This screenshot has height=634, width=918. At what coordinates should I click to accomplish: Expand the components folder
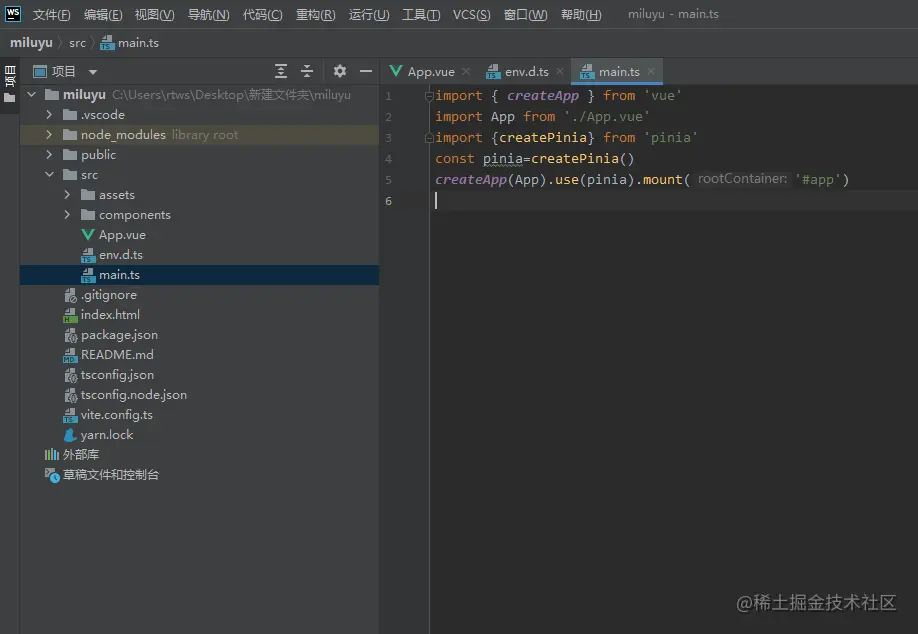coord(67,215)
